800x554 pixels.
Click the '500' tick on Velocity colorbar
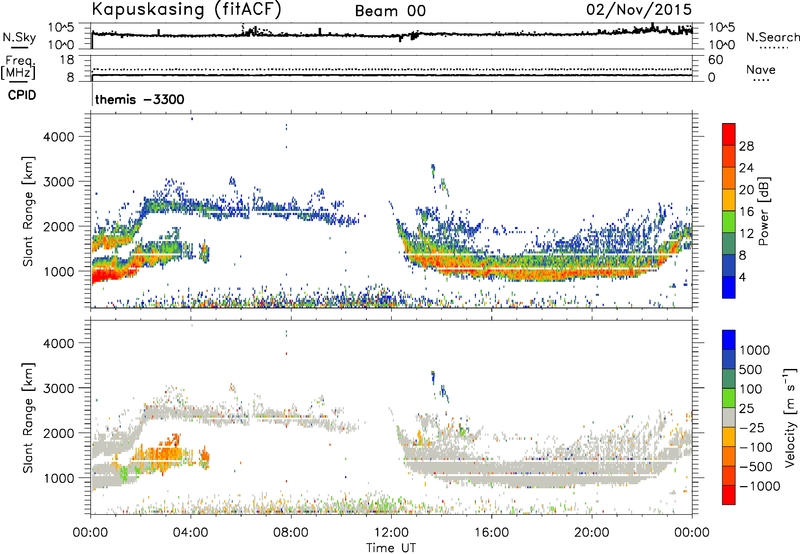tap(750, 369)
